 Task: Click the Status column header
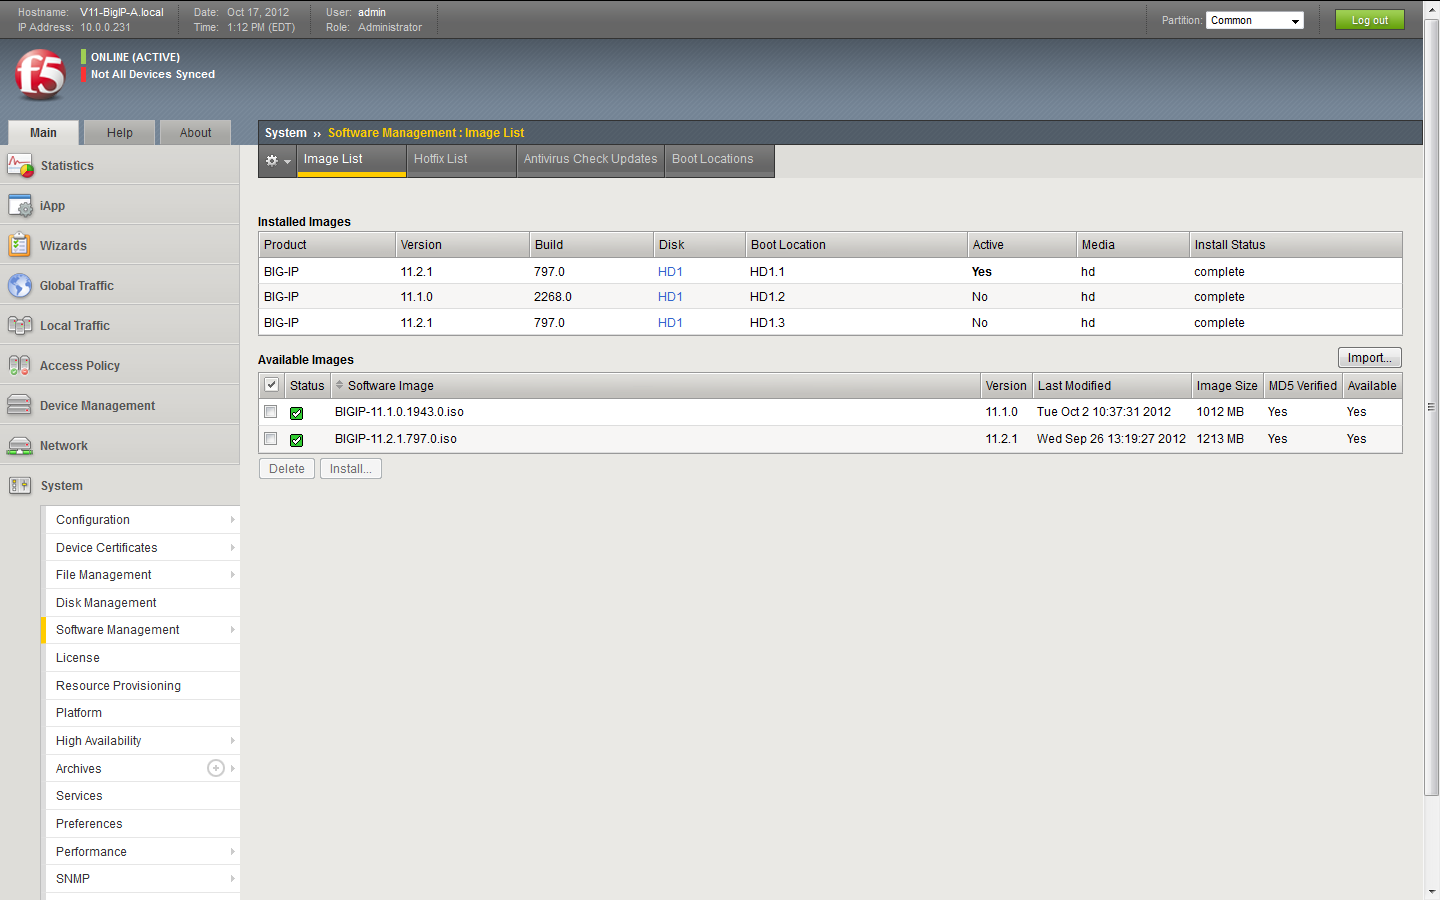[307, 385]
